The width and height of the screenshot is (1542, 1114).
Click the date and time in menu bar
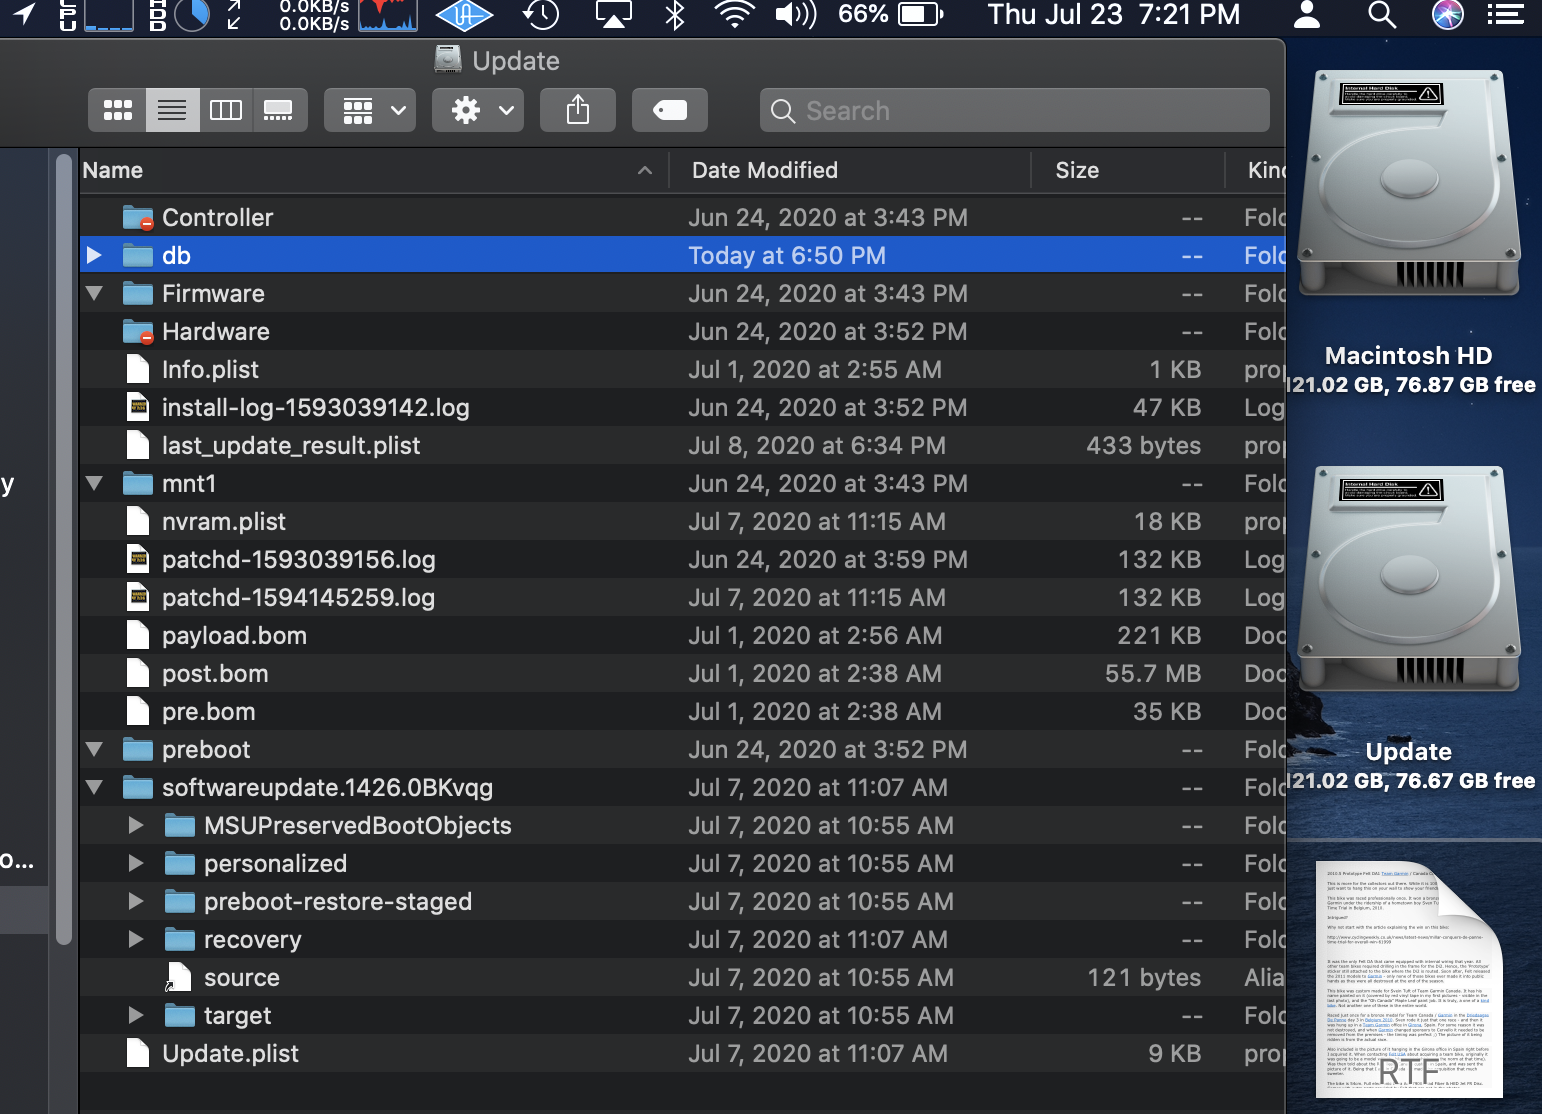(1114, 14)
